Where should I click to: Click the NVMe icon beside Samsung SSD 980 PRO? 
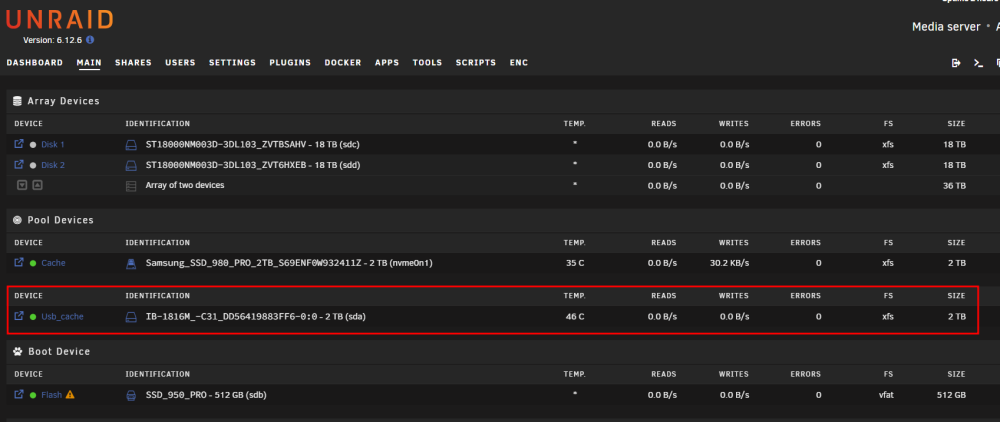(131, 263)
